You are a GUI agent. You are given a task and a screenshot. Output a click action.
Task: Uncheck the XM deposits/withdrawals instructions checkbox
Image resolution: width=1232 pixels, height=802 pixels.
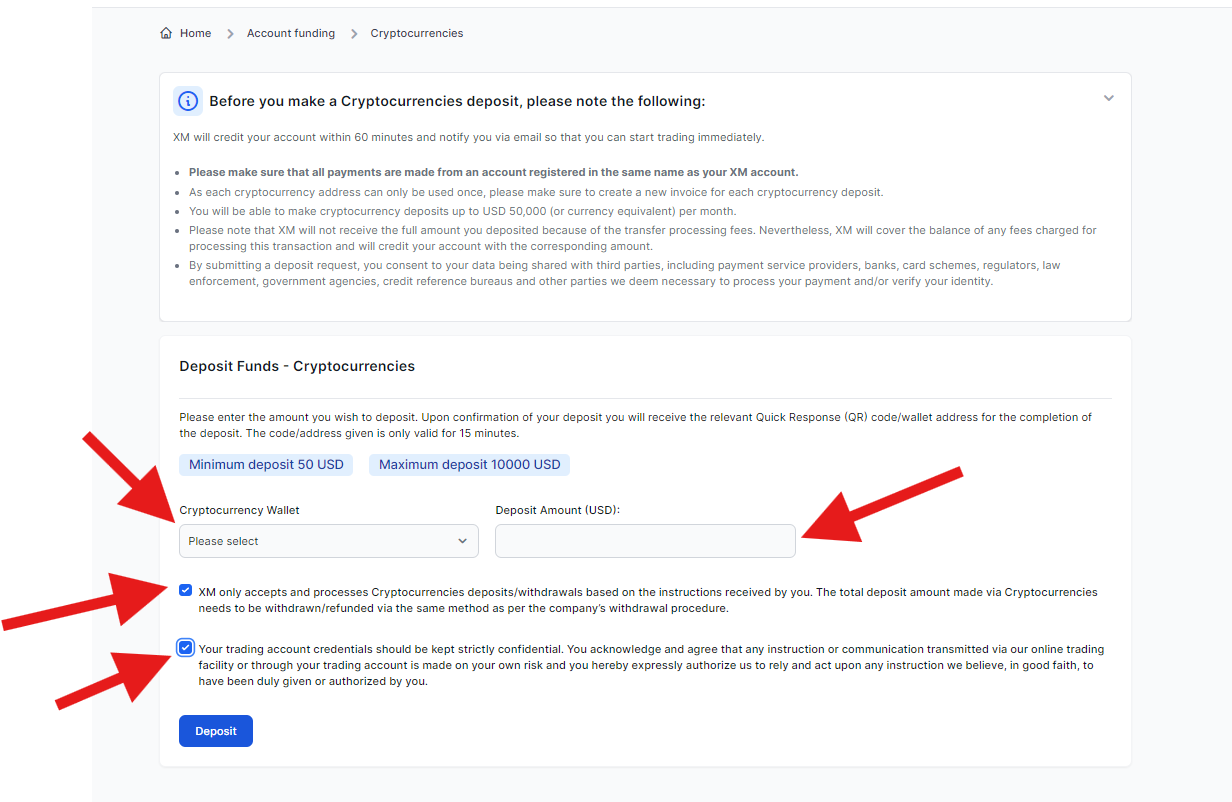[185, 590]
